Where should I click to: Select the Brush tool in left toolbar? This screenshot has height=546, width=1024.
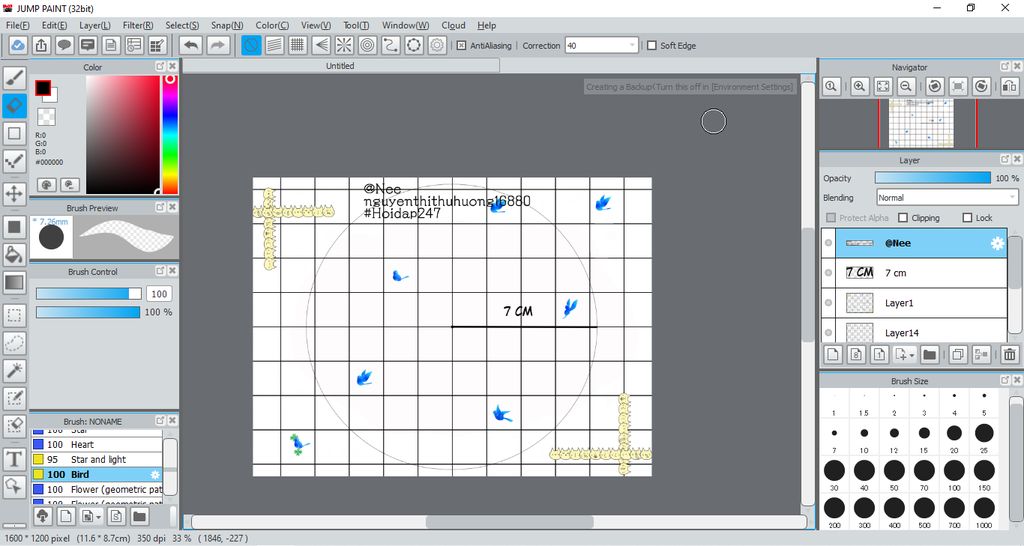click(14, 78)
